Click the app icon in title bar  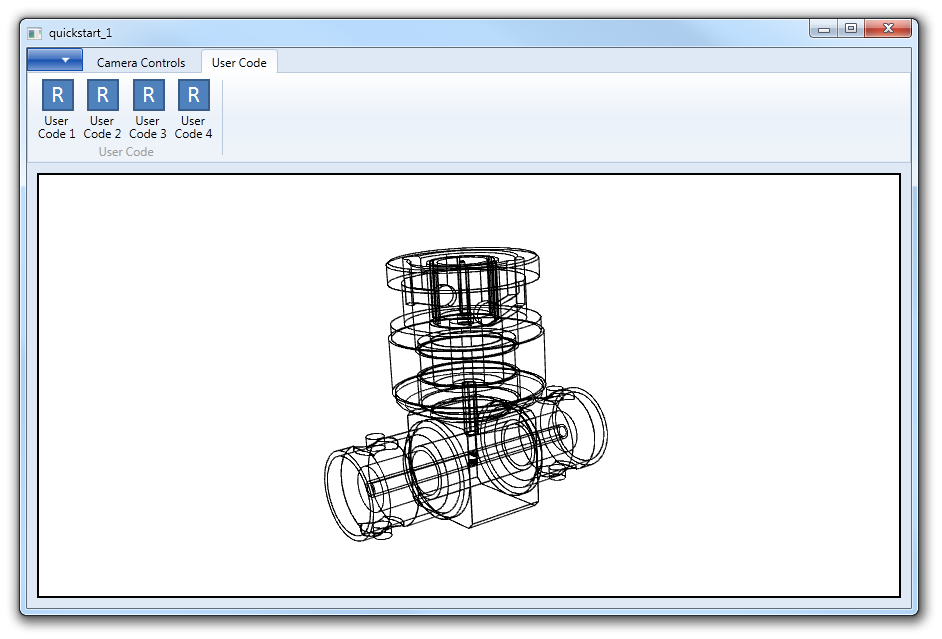click(35, 33)
